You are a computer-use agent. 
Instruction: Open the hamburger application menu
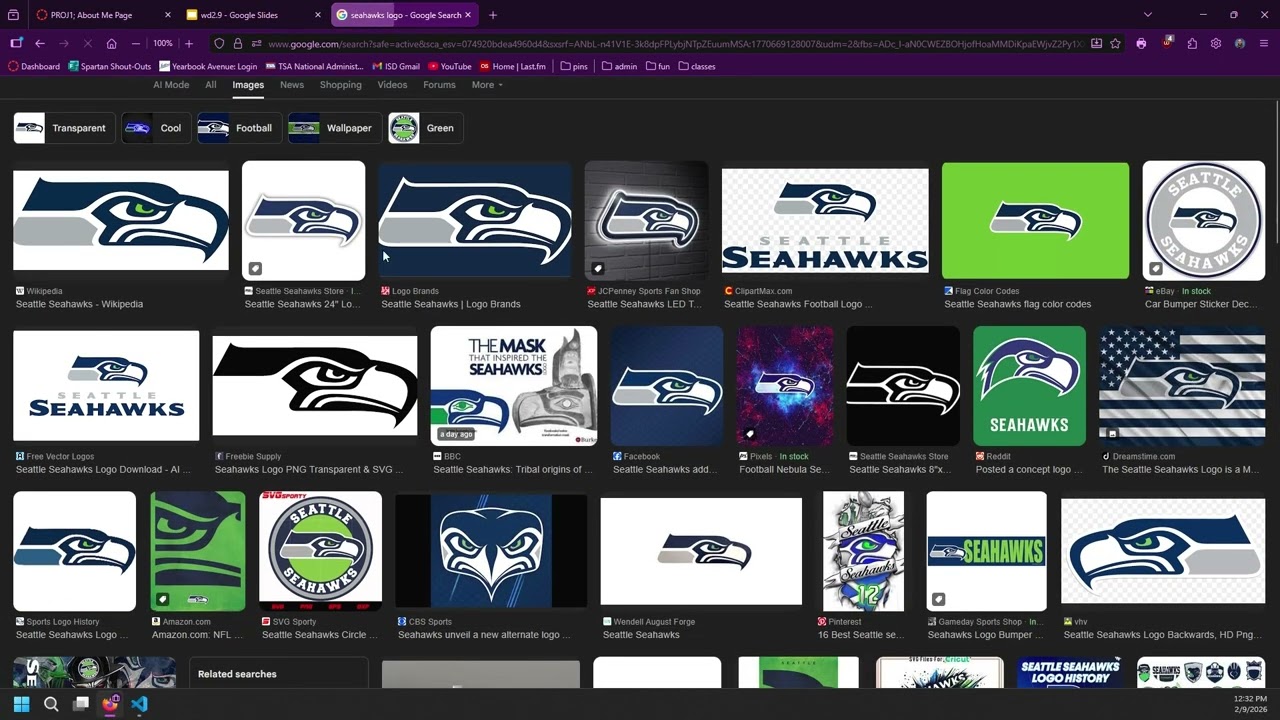1264,44
